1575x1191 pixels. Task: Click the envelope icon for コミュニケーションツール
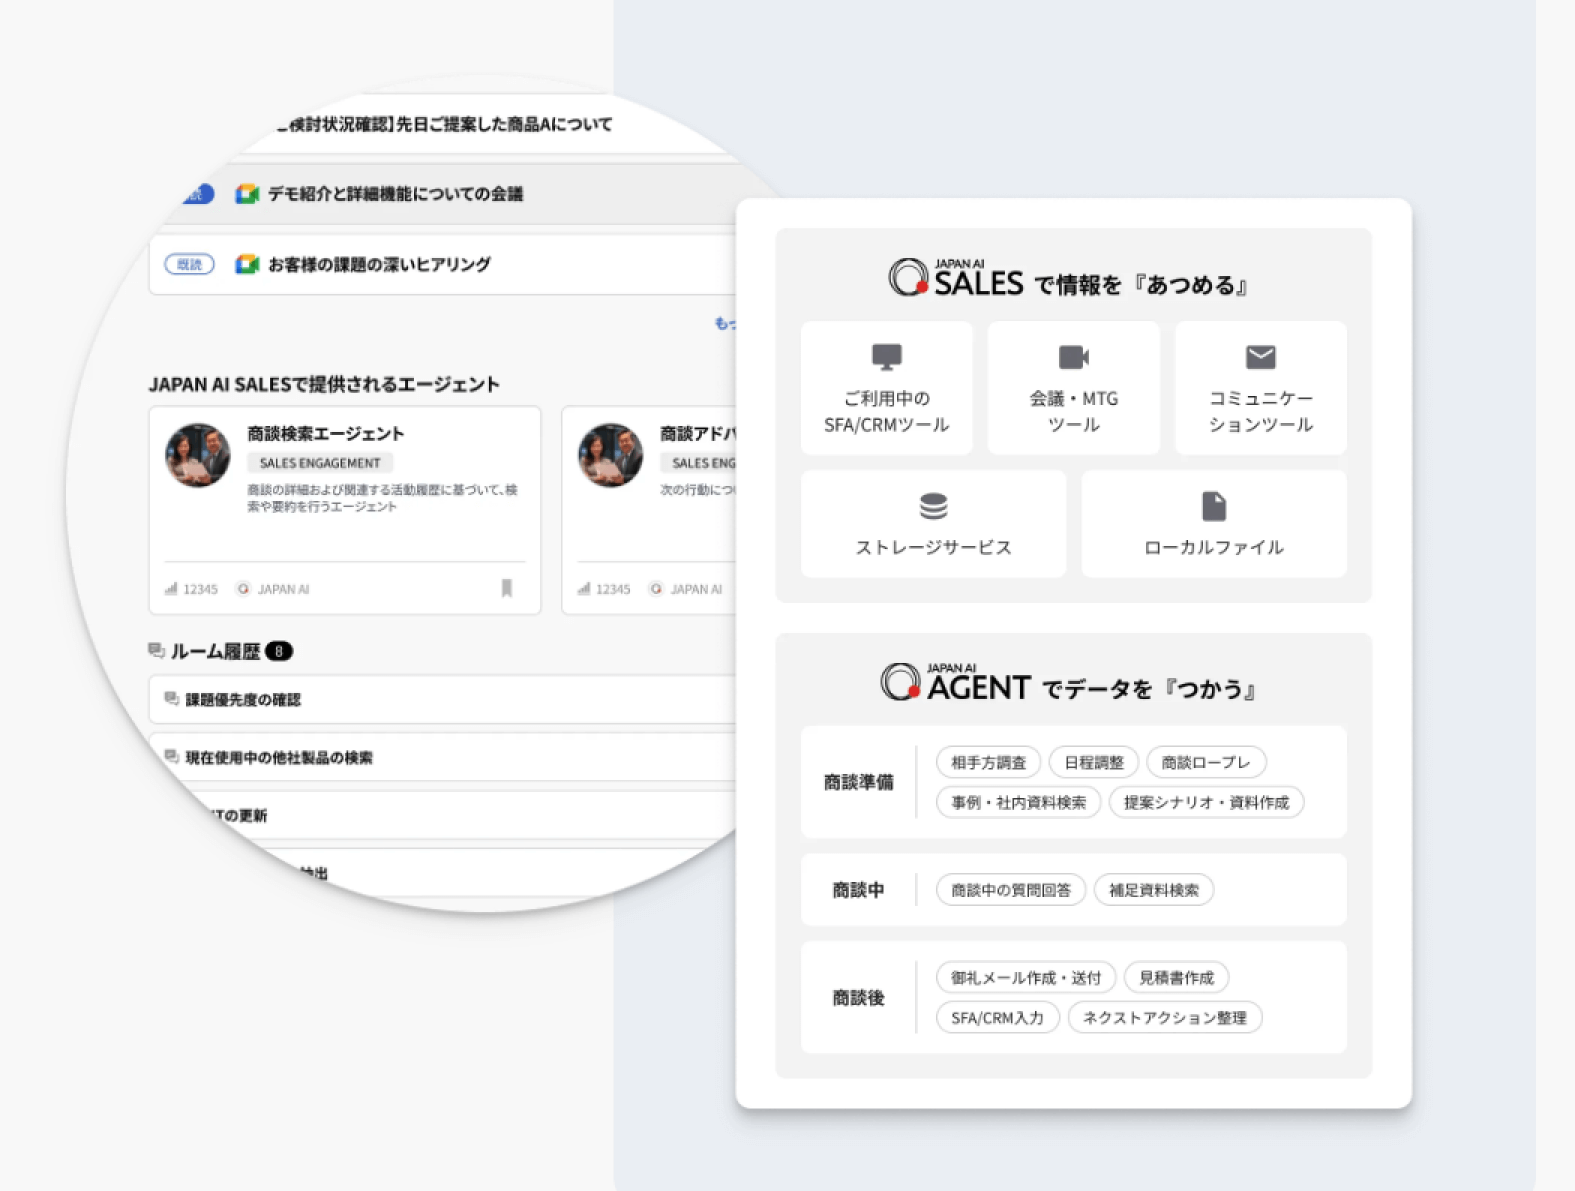point(1260,357)
